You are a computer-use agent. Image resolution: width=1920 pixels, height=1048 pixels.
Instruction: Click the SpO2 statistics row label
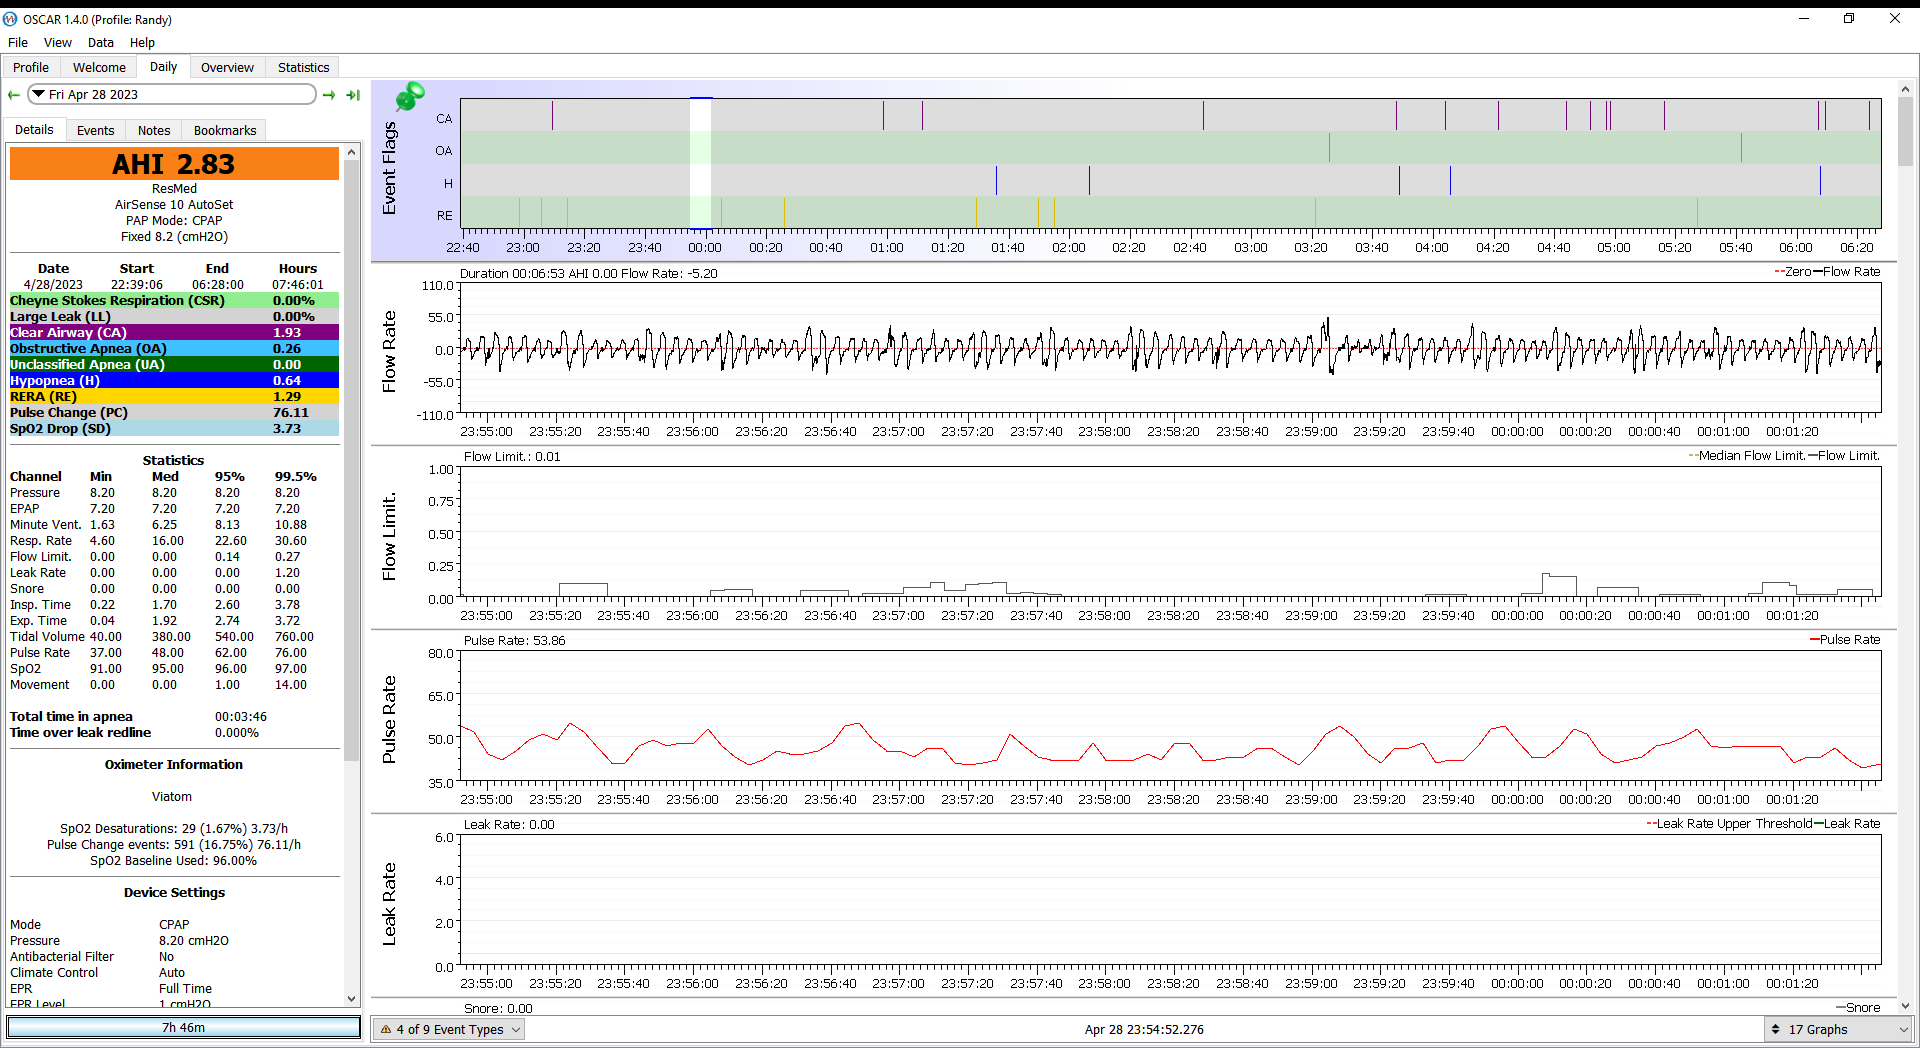26,668
